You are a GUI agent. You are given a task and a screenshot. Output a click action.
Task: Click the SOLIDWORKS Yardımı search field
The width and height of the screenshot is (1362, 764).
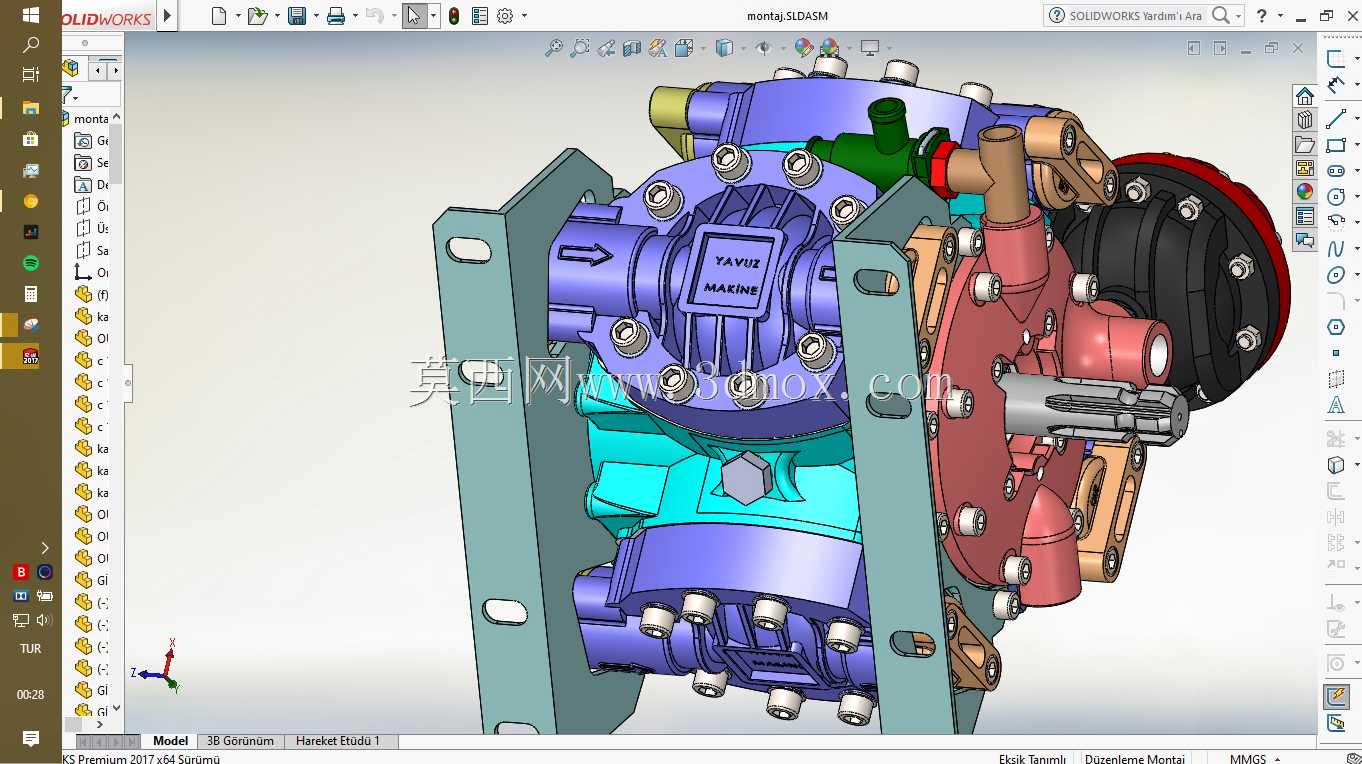coord(1135,16)
